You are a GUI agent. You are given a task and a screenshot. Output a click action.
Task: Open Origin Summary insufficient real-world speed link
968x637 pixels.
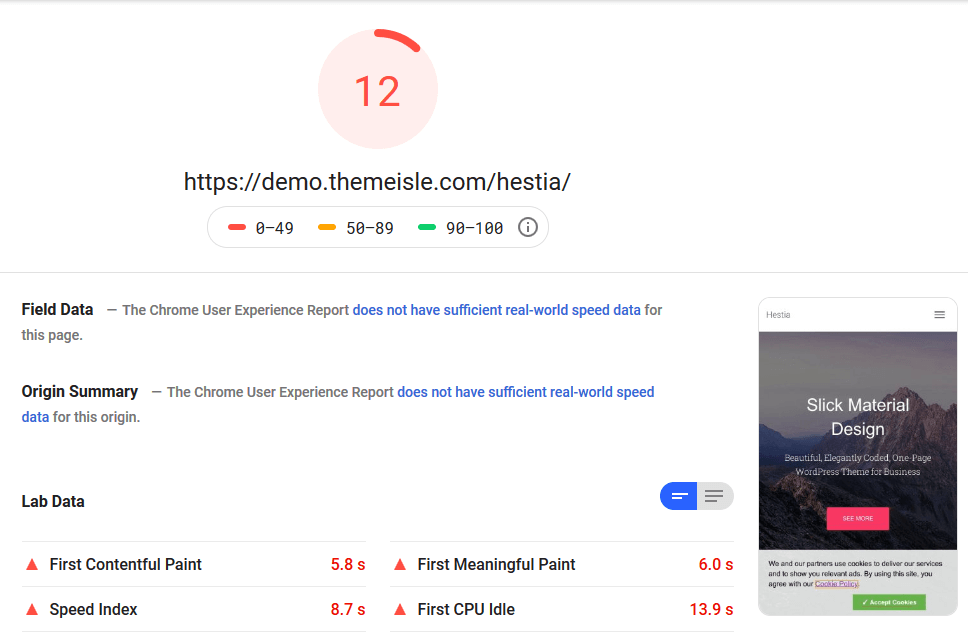click(525, 392)
